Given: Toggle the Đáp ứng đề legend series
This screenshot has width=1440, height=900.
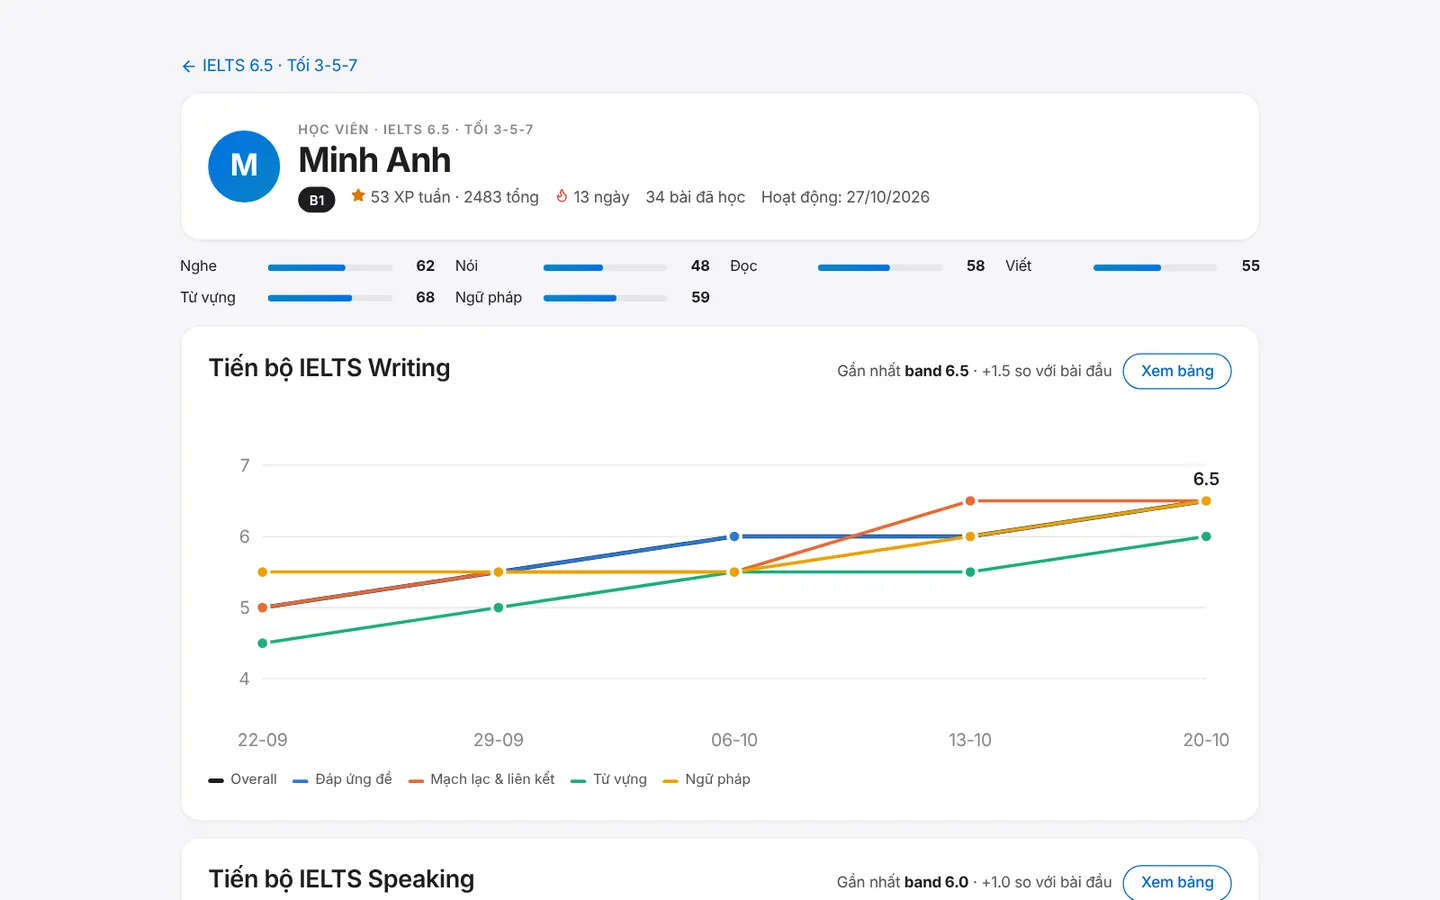Looking at the screenshot, I should (x=342, y=780).
